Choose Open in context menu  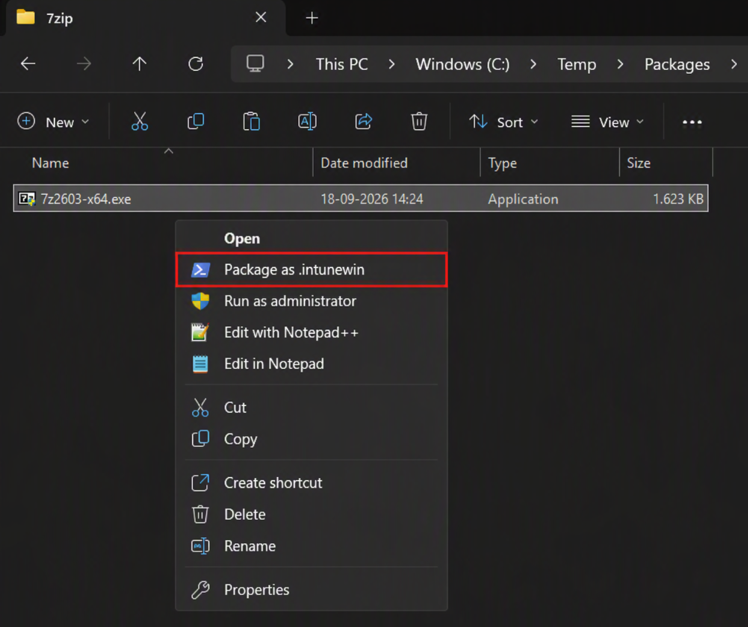(312, 238)
